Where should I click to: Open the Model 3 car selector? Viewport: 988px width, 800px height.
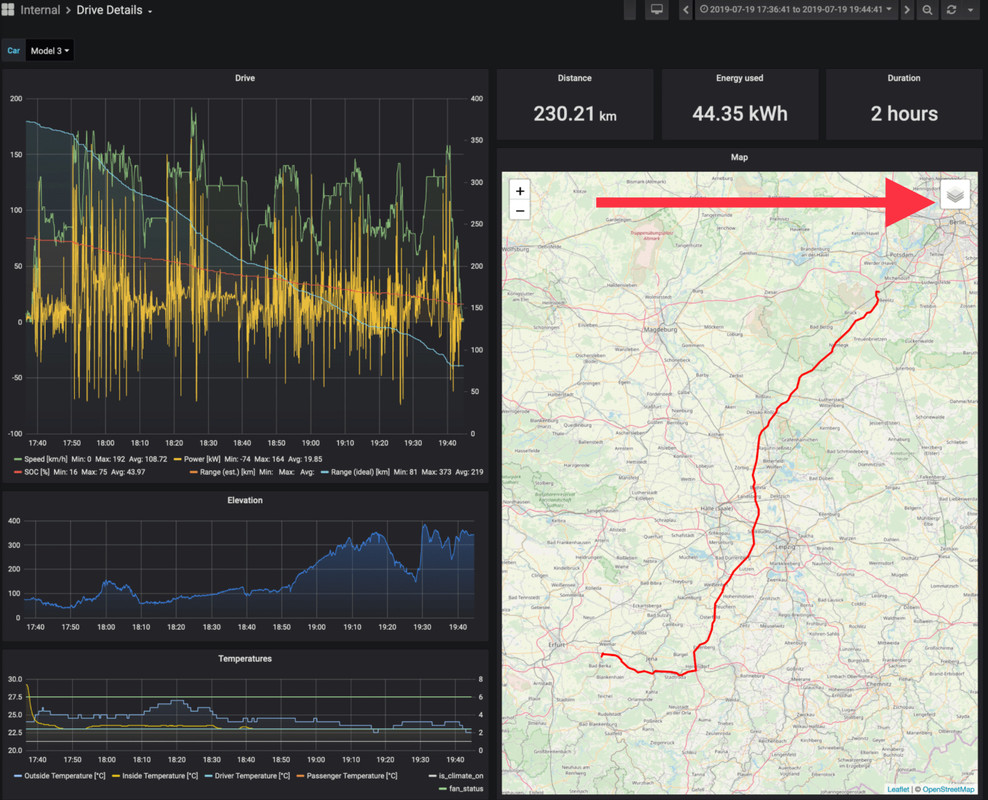(x=50, y=50)
